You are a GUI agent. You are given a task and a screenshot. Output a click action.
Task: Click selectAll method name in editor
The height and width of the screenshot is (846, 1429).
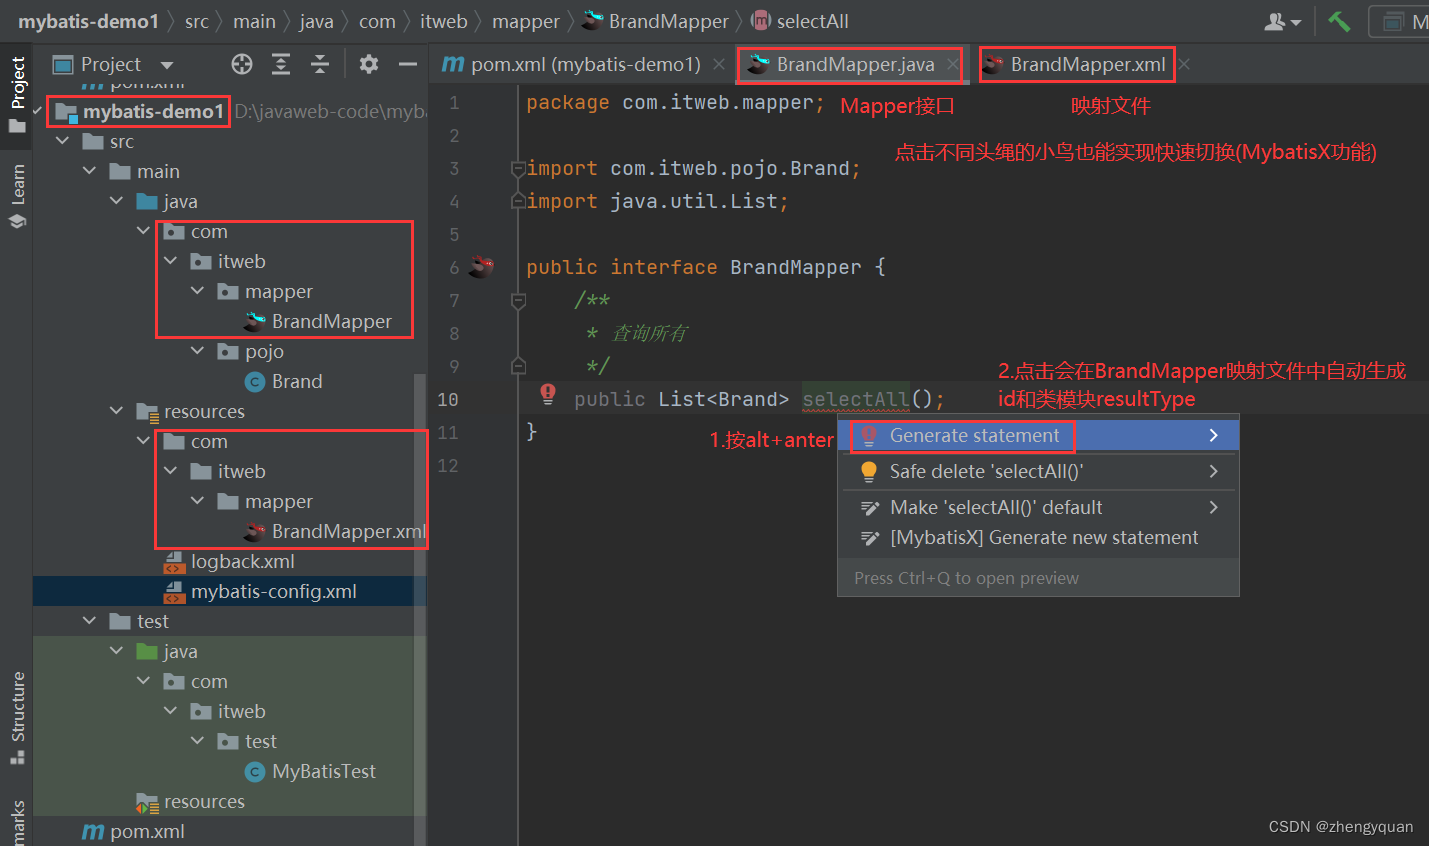tap(856, 399)
